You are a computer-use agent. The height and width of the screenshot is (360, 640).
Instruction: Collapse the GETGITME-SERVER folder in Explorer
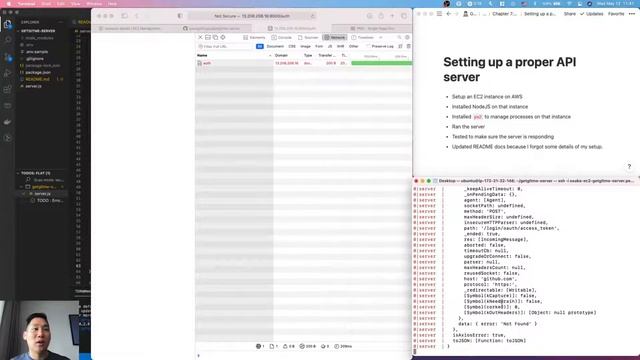[x=39, y=31]
